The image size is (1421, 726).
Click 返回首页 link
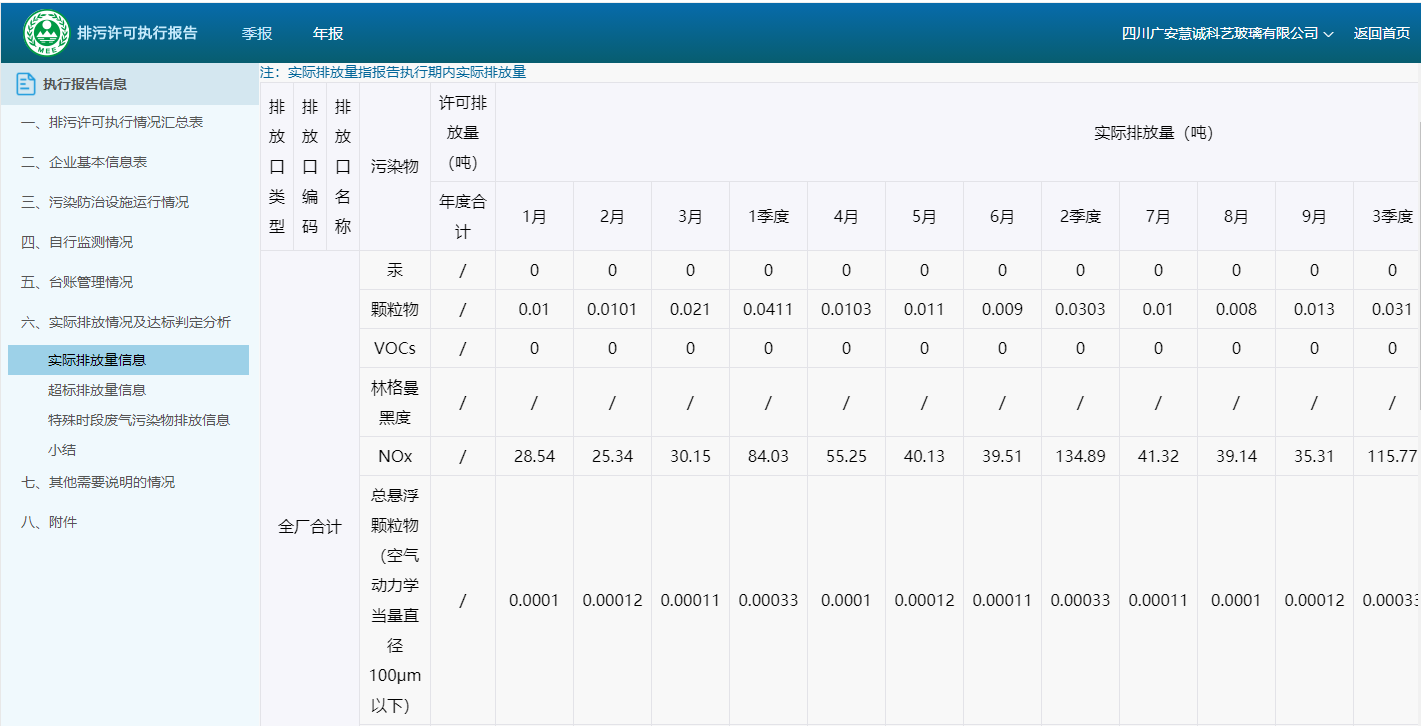tap(1381, 33)
